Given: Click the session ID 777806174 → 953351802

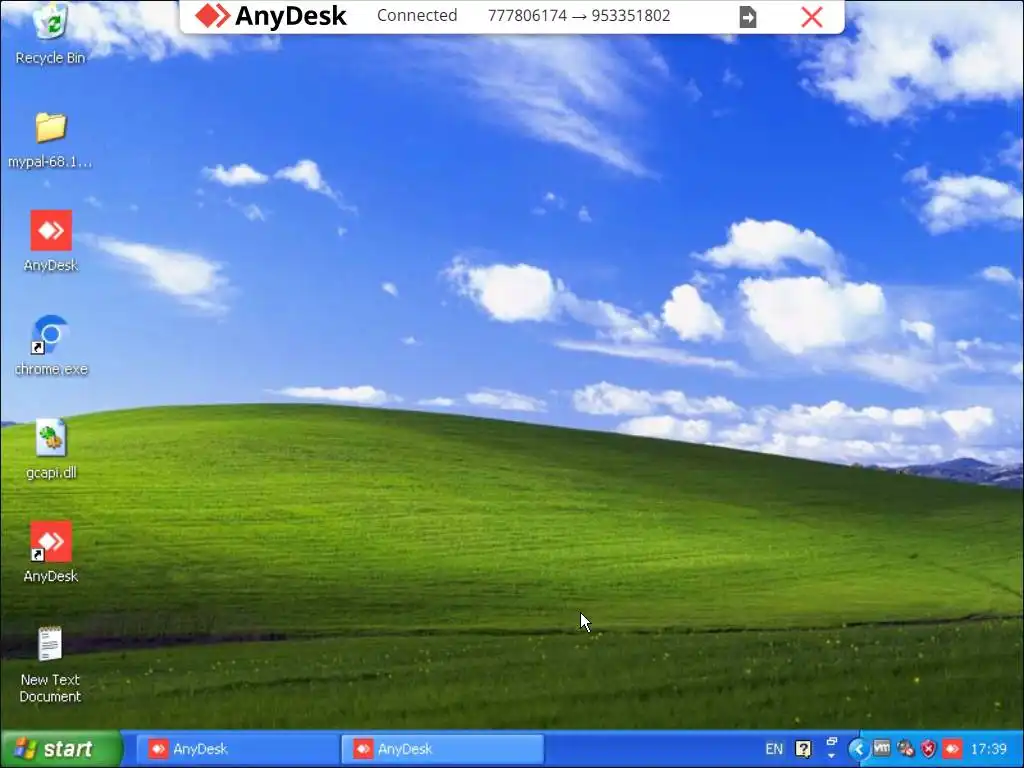Looking at the screenshot, I should click(579, 16).
